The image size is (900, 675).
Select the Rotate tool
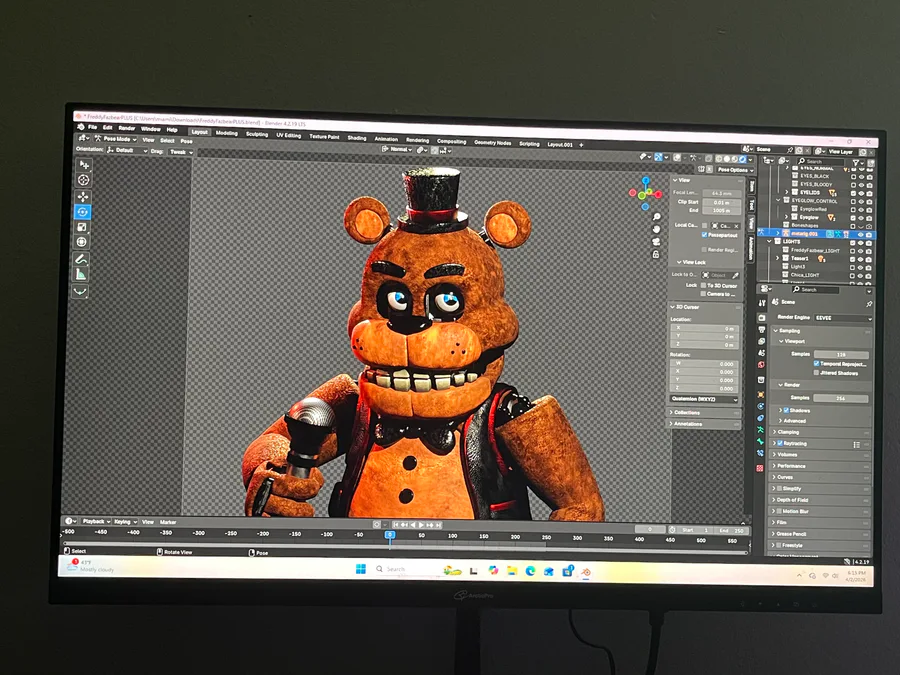[83, 212]
